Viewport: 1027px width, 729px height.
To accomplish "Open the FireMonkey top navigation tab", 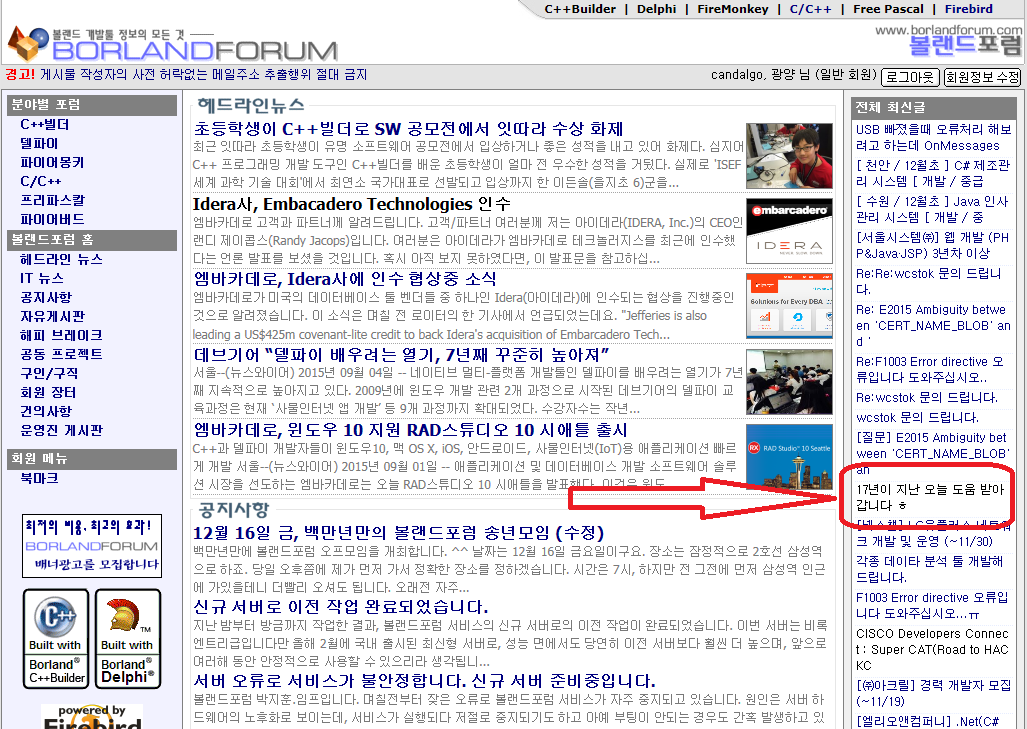I will tap(733, 9).
